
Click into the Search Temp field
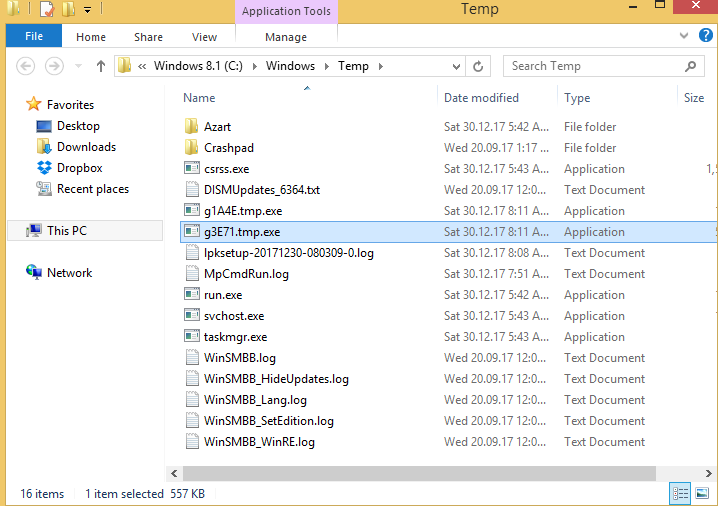click(590, 66)
